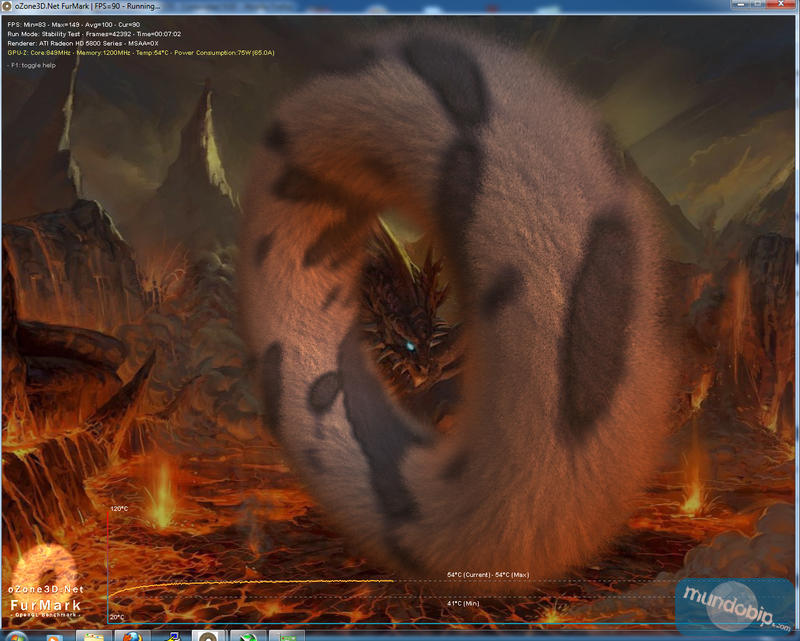800x641 pixels.
Task: Click the 'F1: toggle help' hint
Action: click(32, 65)
